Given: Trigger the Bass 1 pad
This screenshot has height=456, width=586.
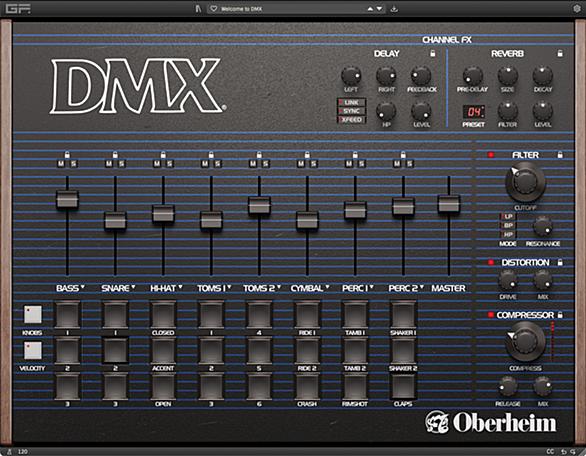Looking at the screenshot, I should point(67,315).
